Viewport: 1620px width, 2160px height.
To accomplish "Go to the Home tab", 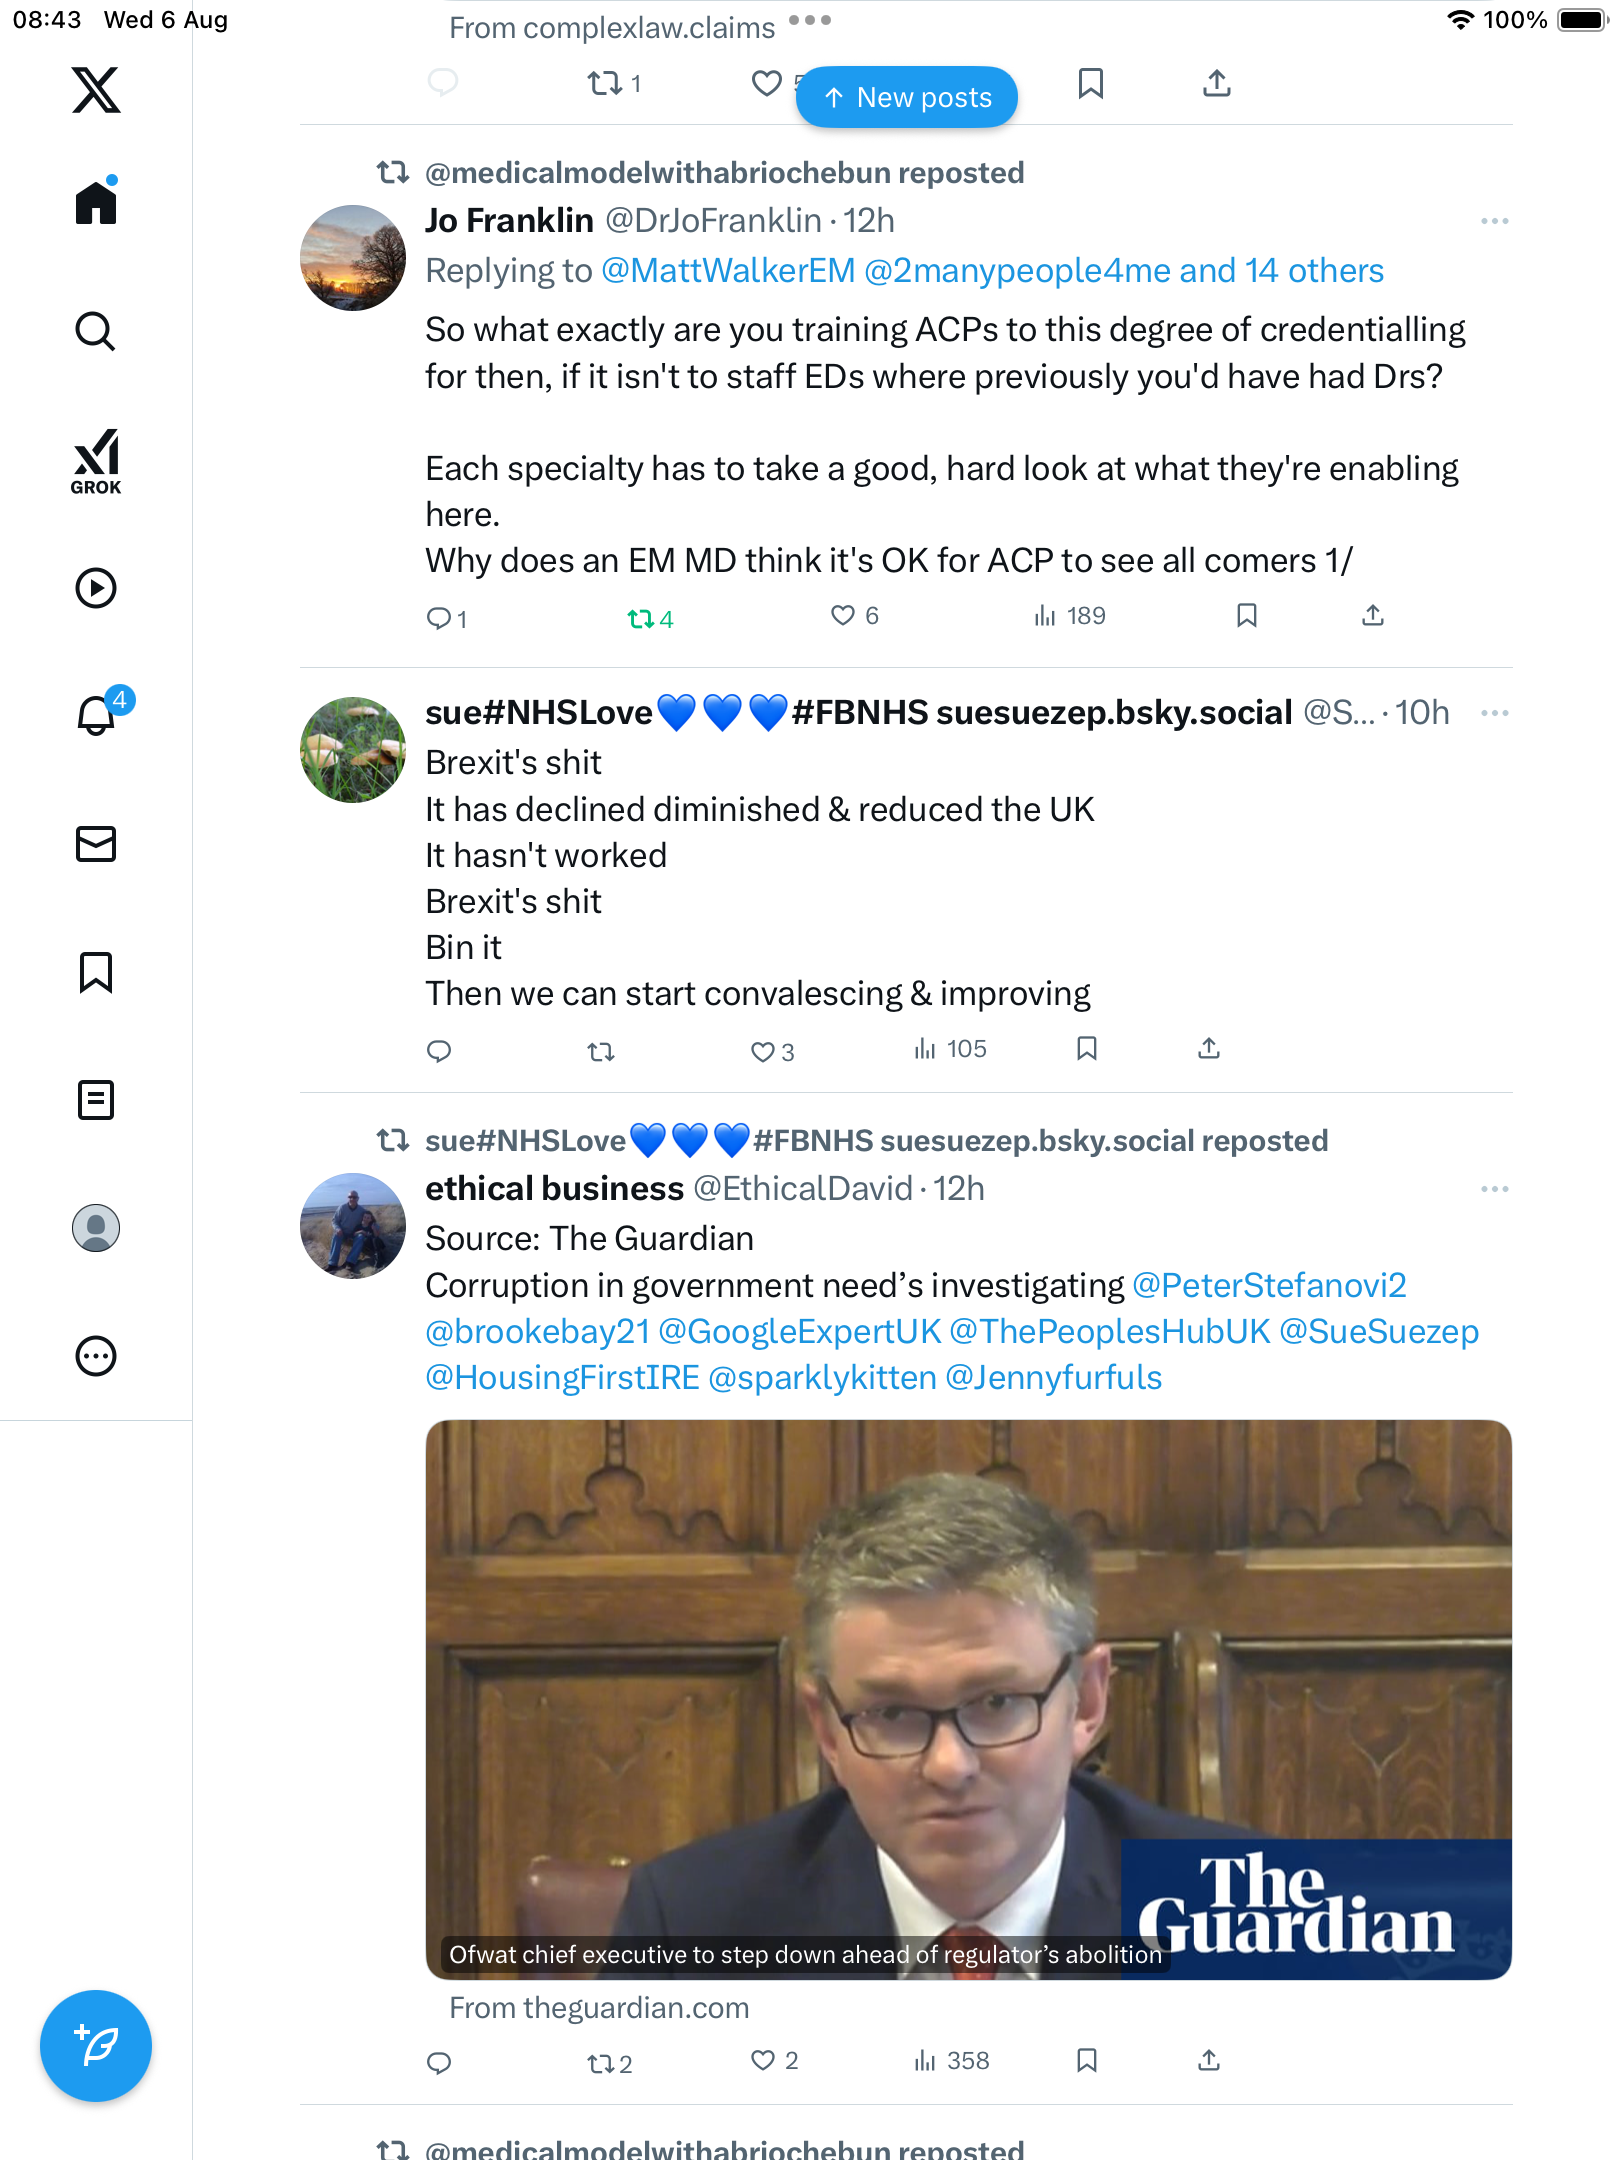I will point(96,203).
